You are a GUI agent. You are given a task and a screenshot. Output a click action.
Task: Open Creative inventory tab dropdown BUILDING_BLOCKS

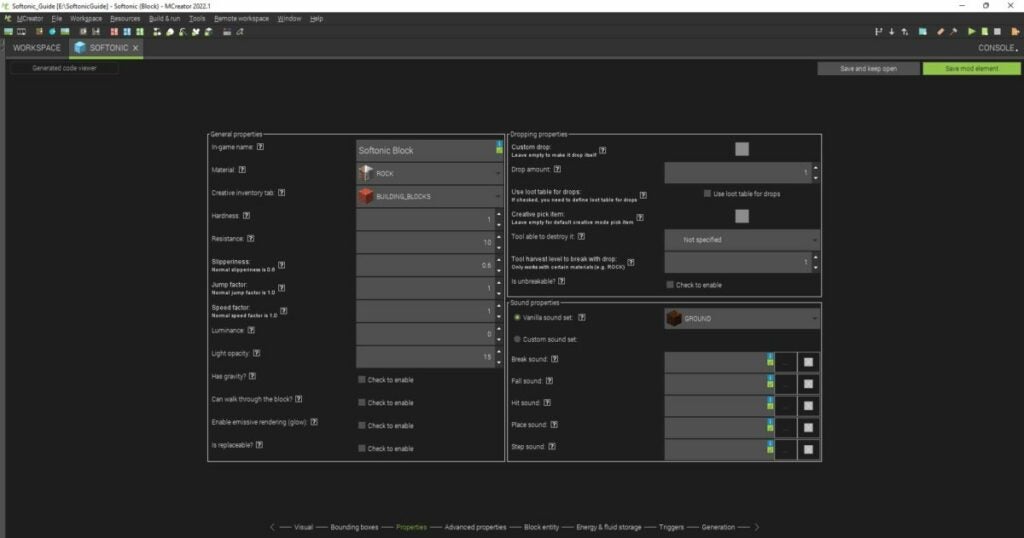pyautogui.click(x=430, y=196)
